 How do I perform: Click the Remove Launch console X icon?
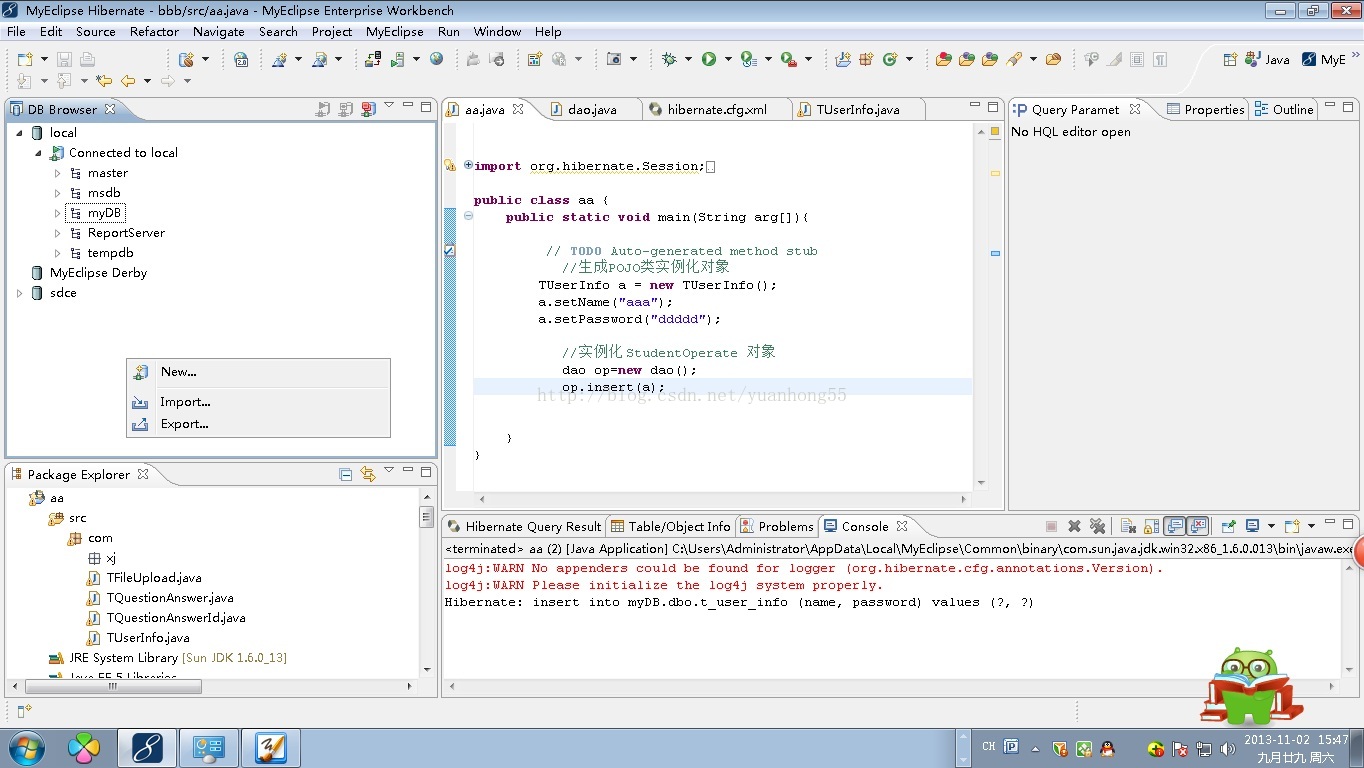1074,526
